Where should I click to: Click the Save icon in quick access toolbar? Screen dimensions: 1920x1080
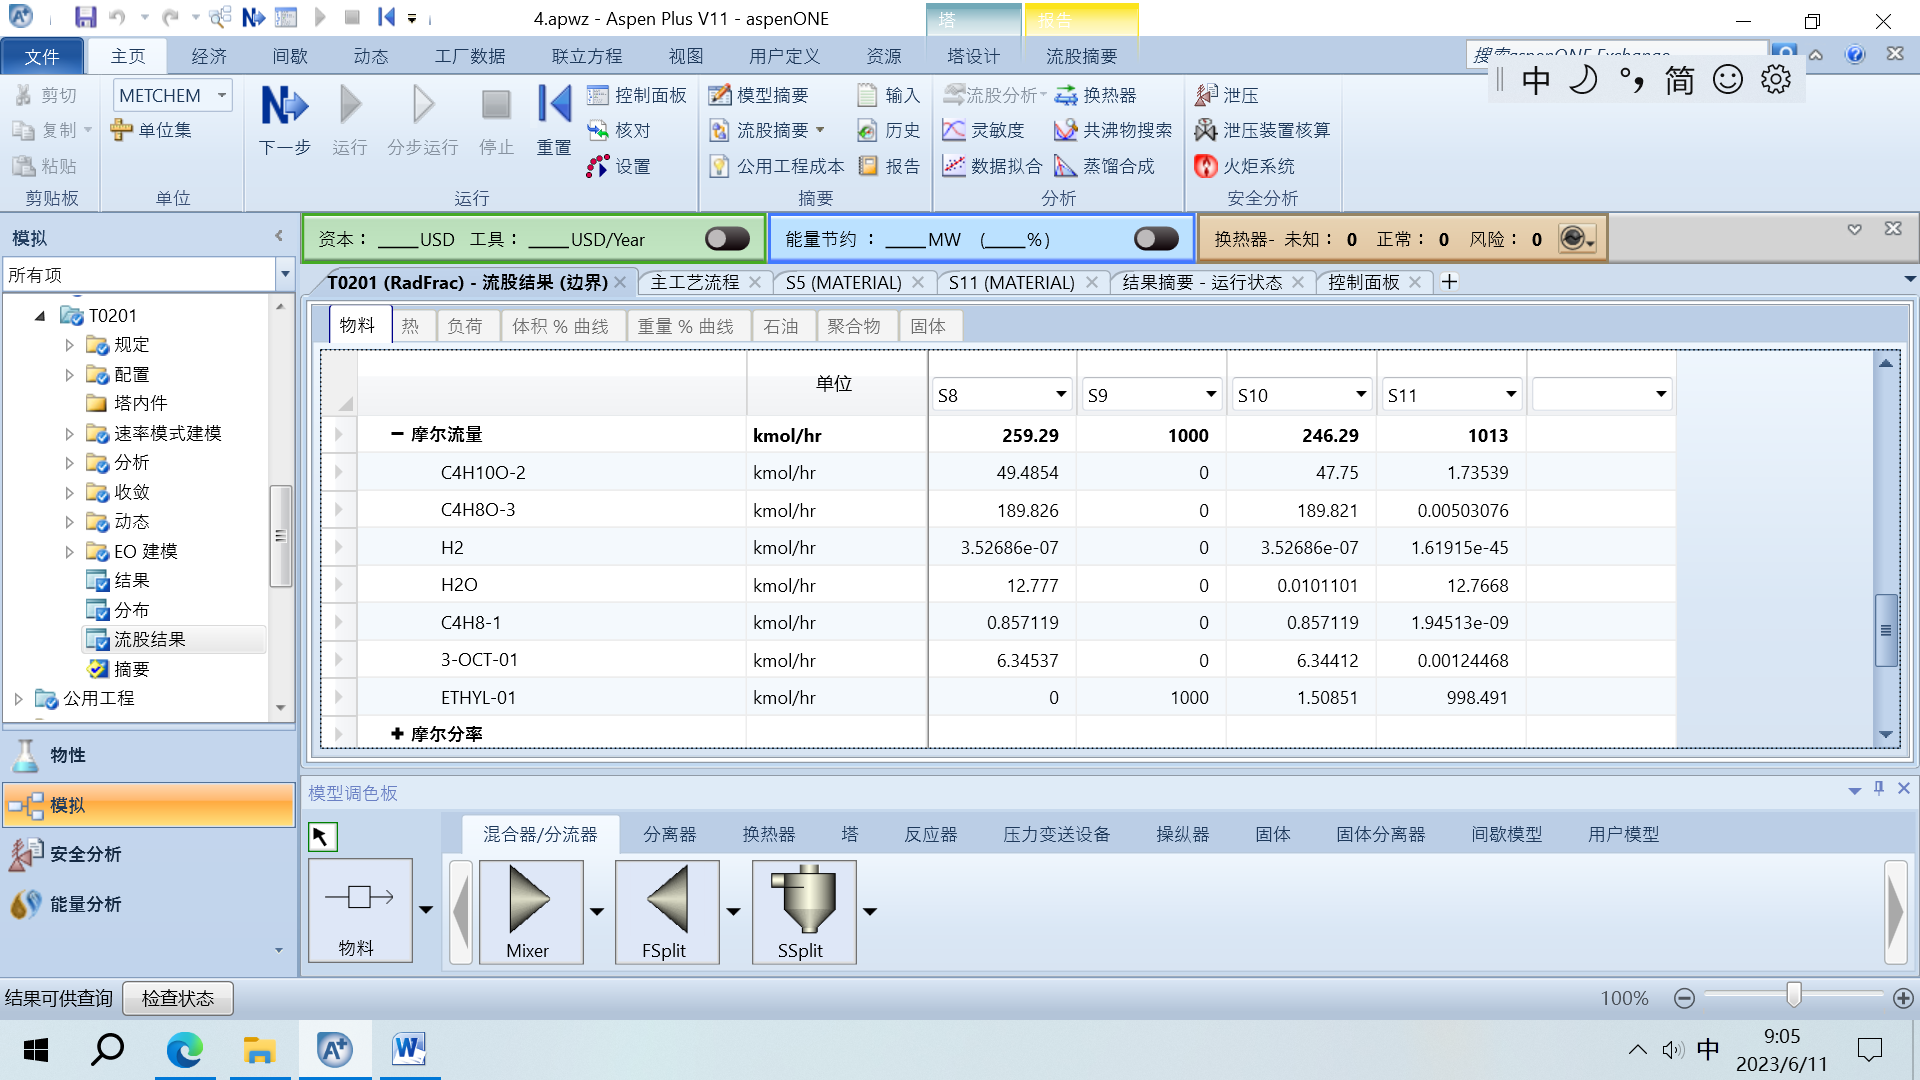[85, 18]
